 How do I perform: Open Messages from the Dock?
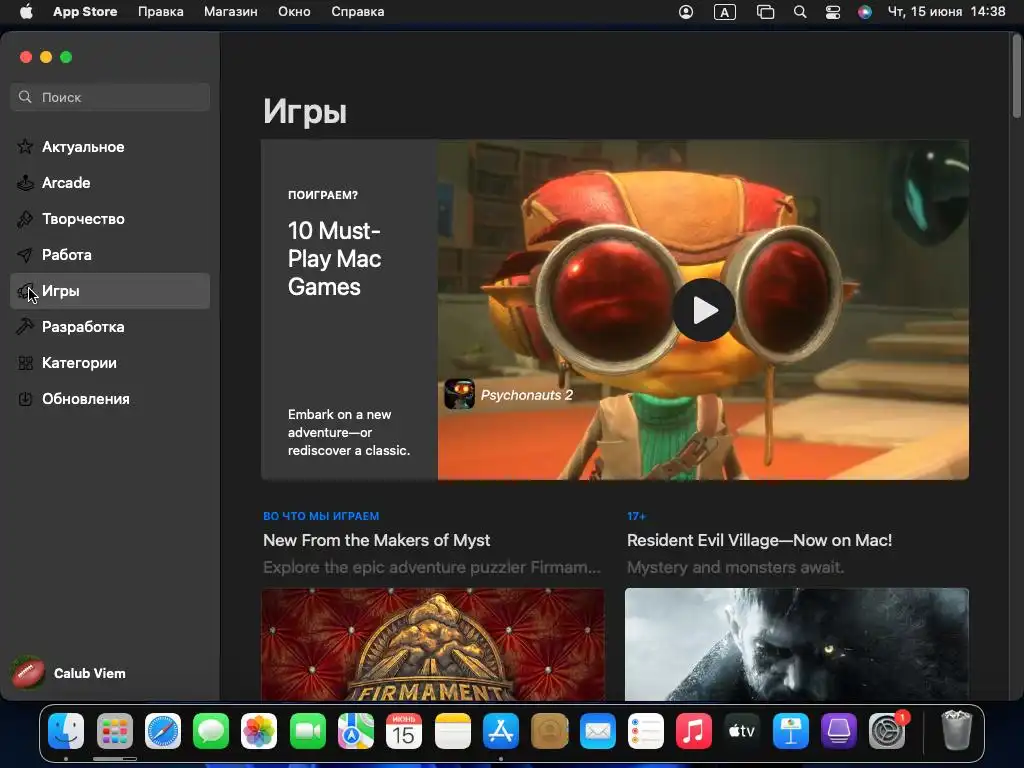coord(211,731)
